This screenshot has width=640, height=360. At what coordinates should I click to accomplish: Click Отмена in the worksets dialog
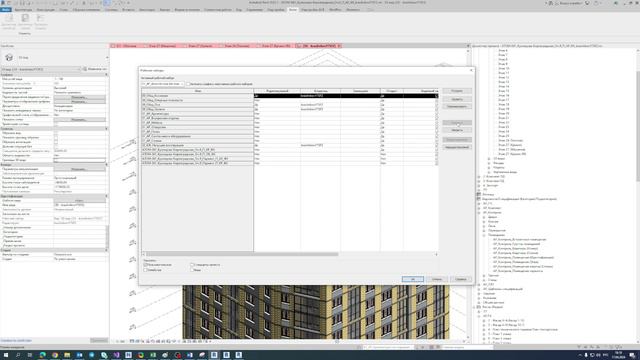pyautogui.click(x=437, y=279)
